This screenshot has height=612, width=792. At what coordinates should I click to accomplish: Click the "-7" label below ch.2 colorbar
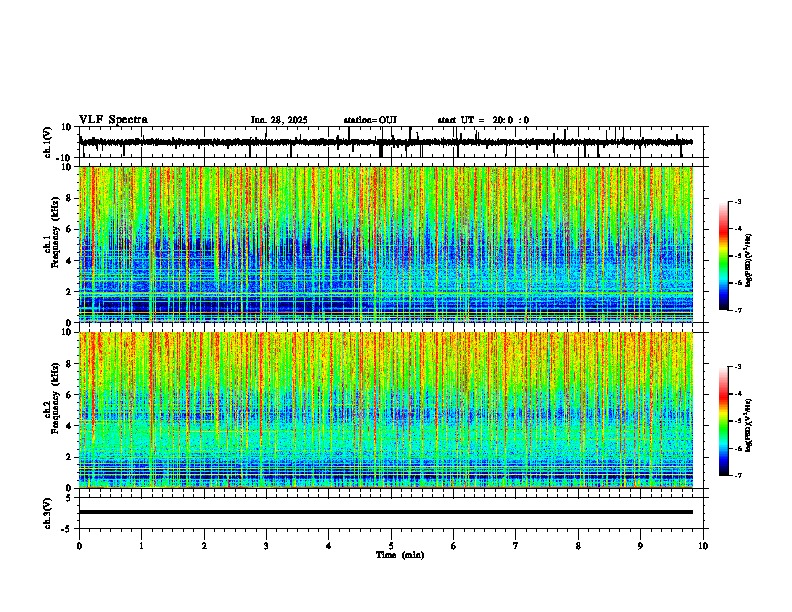pyautogui.click(x=737, y=475)
